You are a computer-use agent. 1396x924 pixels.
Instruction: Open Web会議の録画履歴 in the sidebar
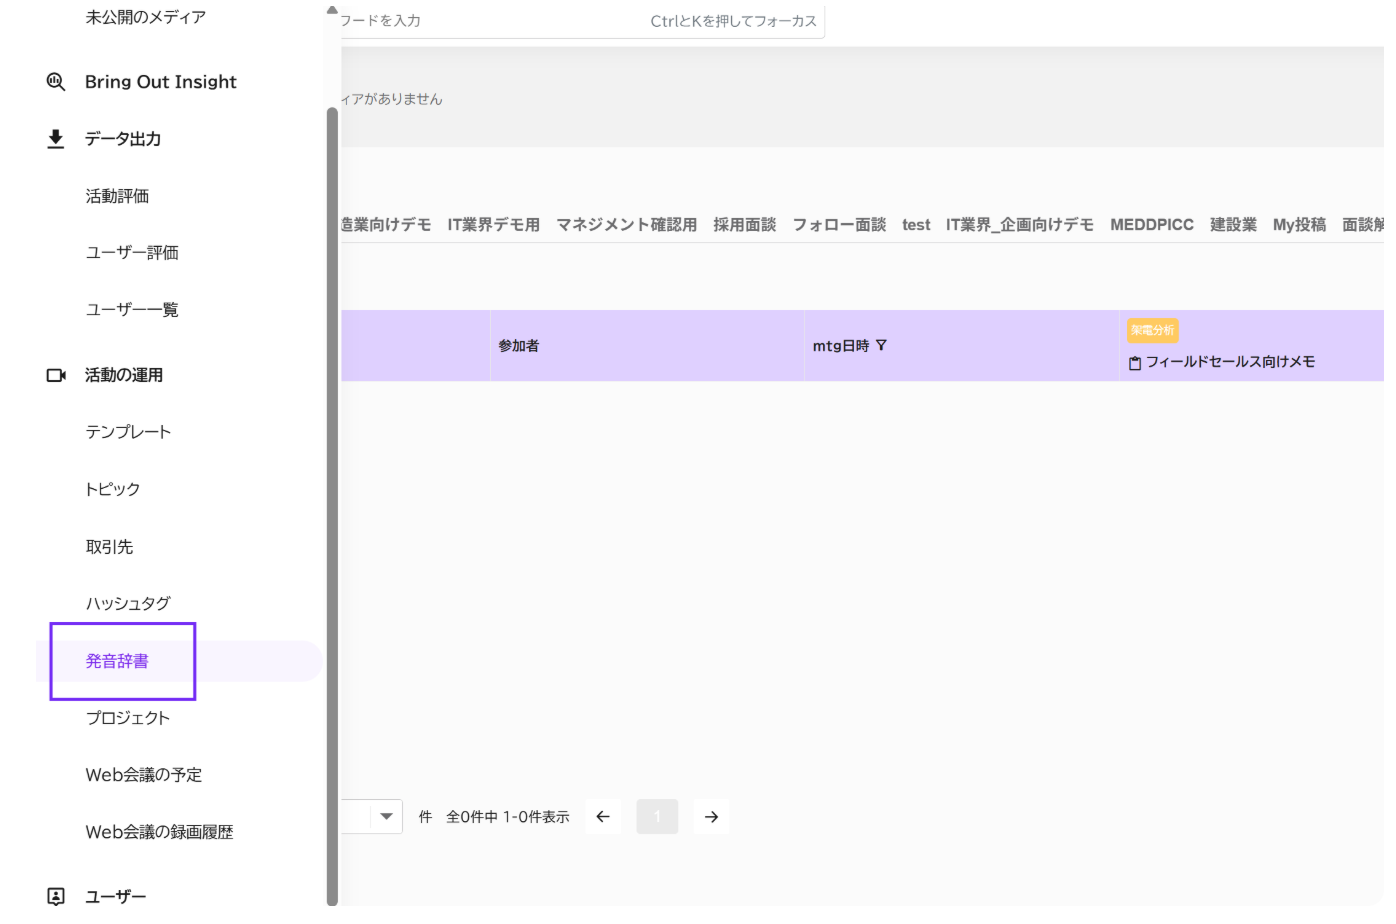(159, 832)
